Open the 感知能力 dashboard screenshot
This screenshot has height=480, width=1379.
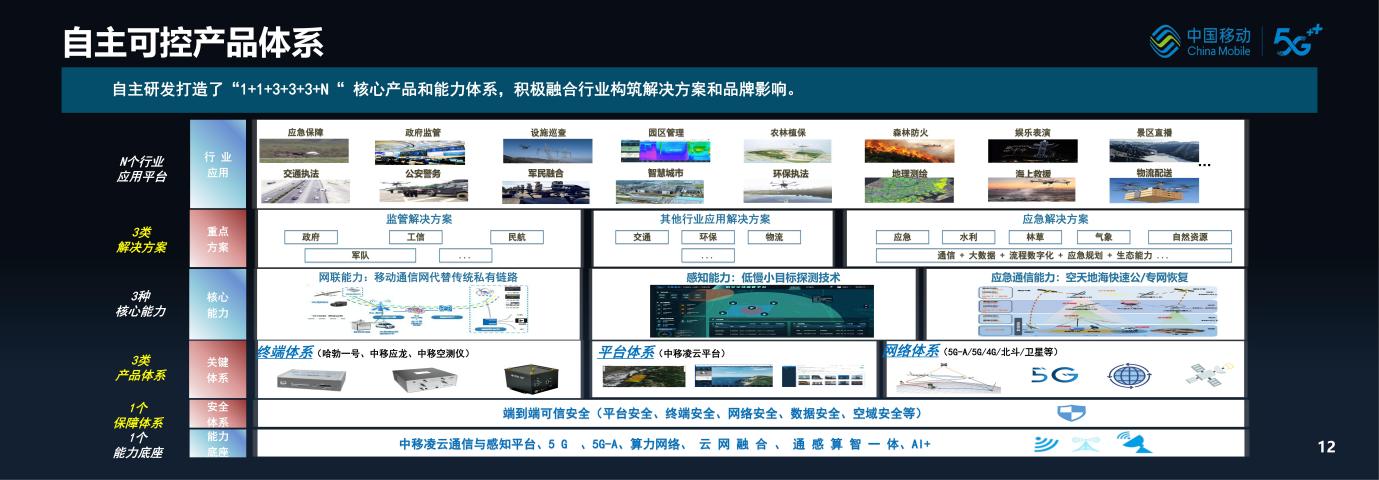[x=760, y=311]
